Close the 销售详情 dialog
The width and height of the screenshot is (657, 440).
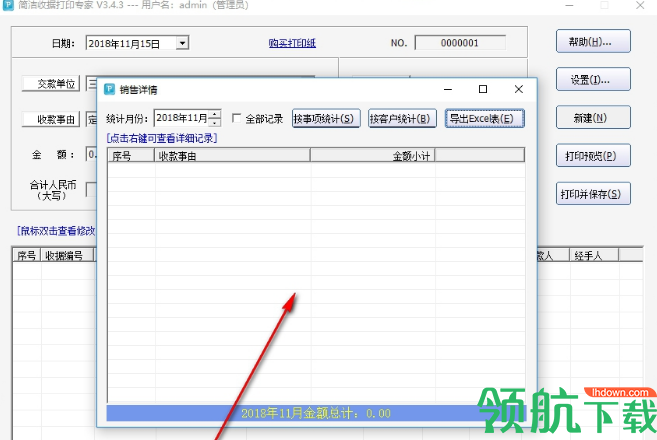tap(519, 89)
